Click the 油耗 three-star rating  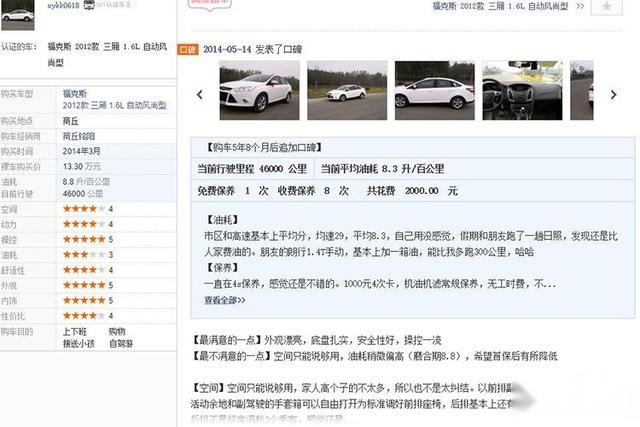pyautogui.click(x=84, y=255)
